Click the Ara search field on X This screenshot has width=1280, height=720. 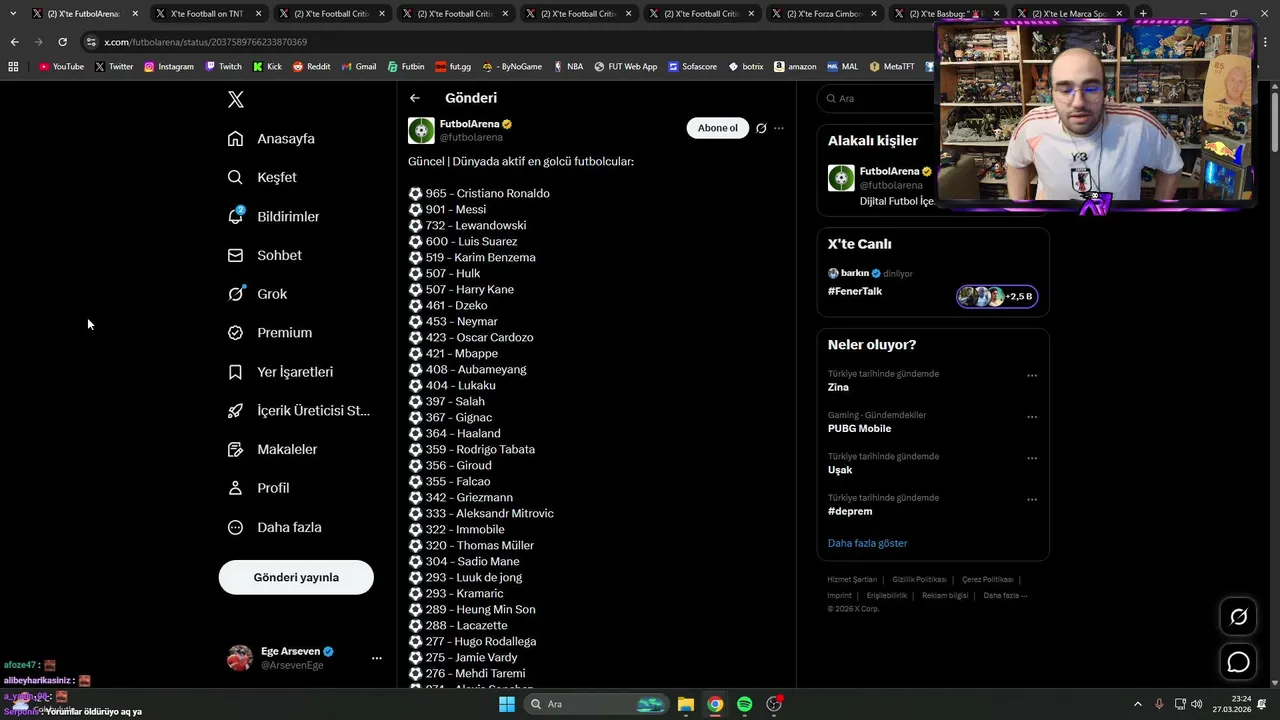[878, 99]
